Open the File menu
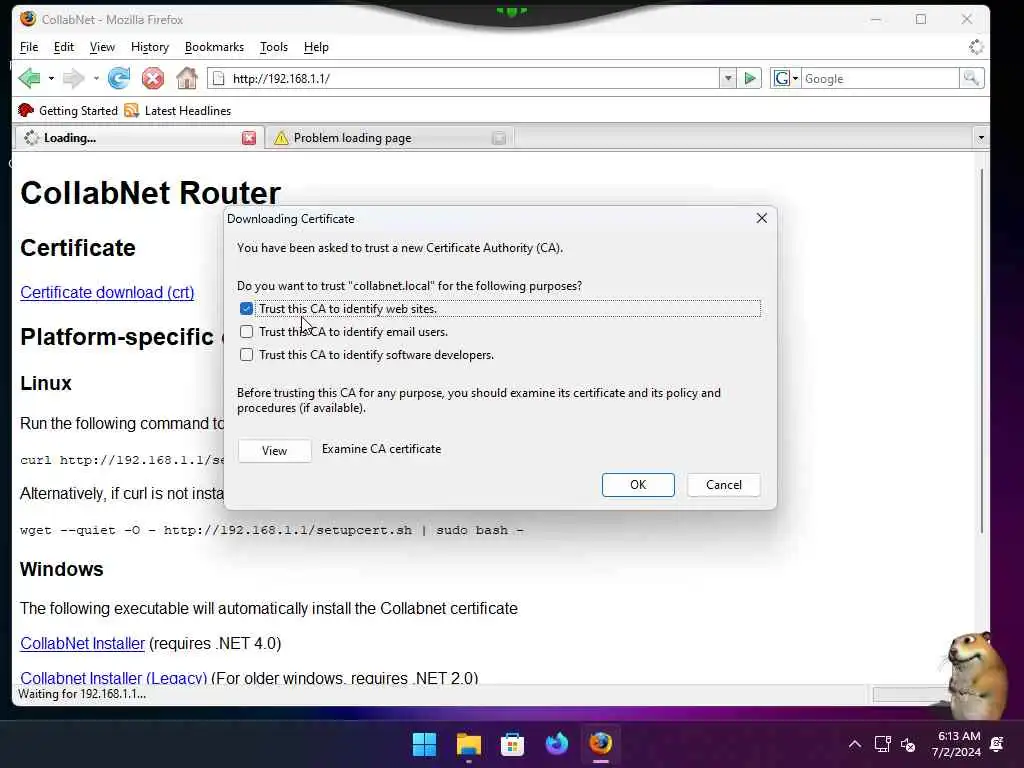The height and width of the screenshot is (768, 1024). pyautogui.click(x=29, y=47)
